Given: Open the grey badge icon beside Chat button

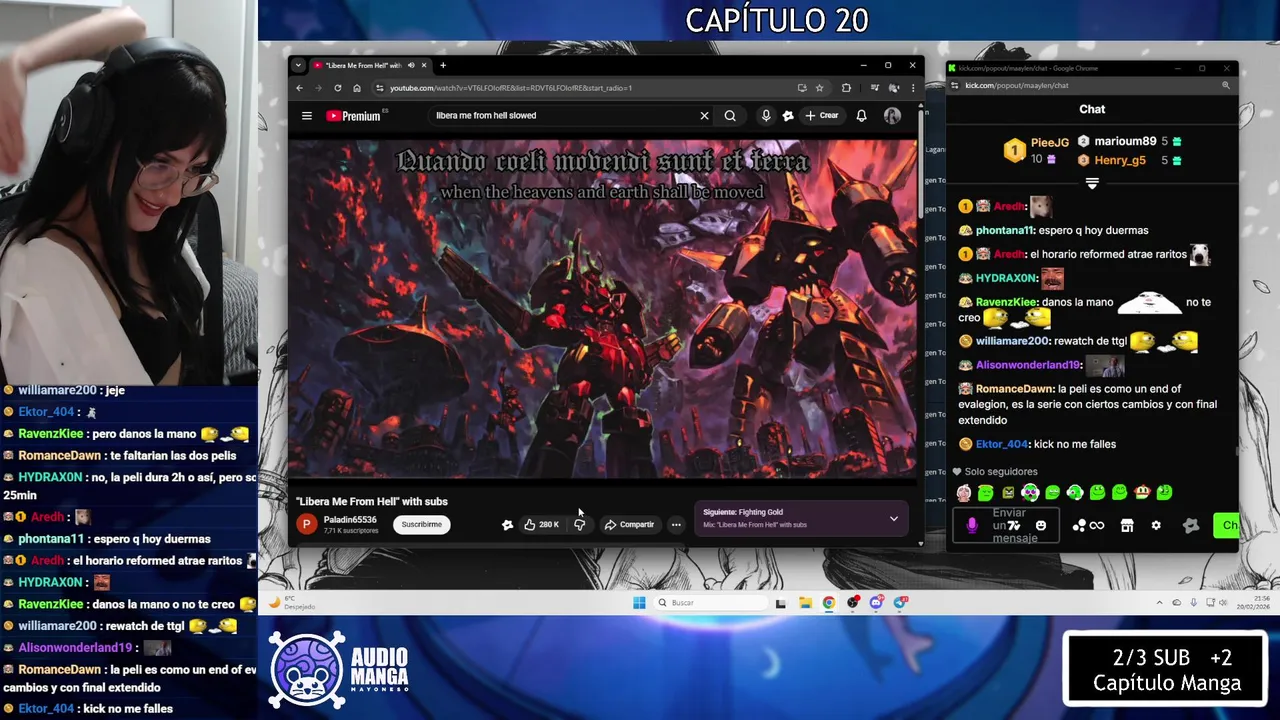Looking at the screenshot, I should 1191,526.
